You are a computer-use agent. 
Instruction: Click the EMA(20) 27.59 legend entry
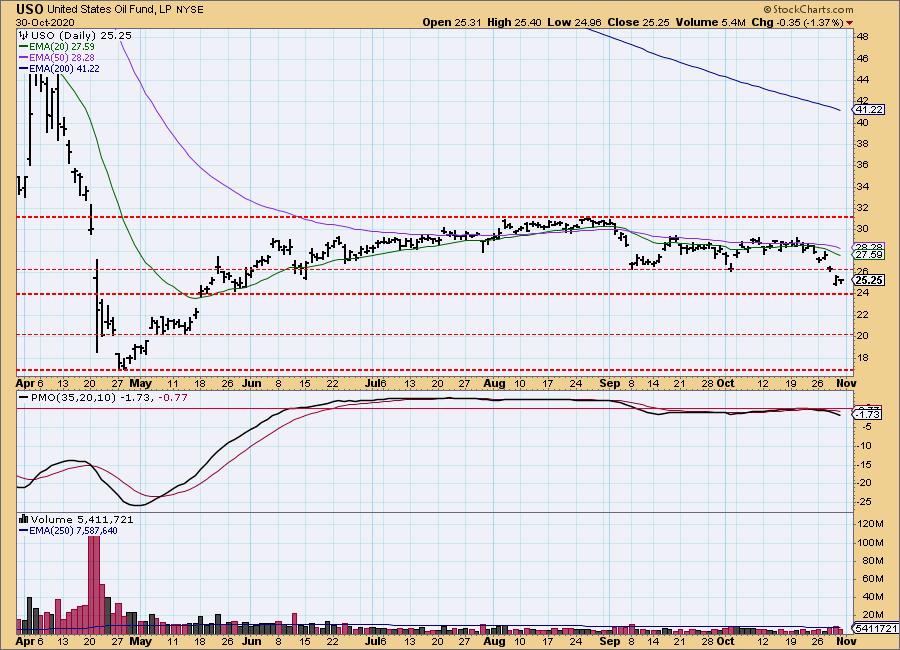(x=57, y=47)
